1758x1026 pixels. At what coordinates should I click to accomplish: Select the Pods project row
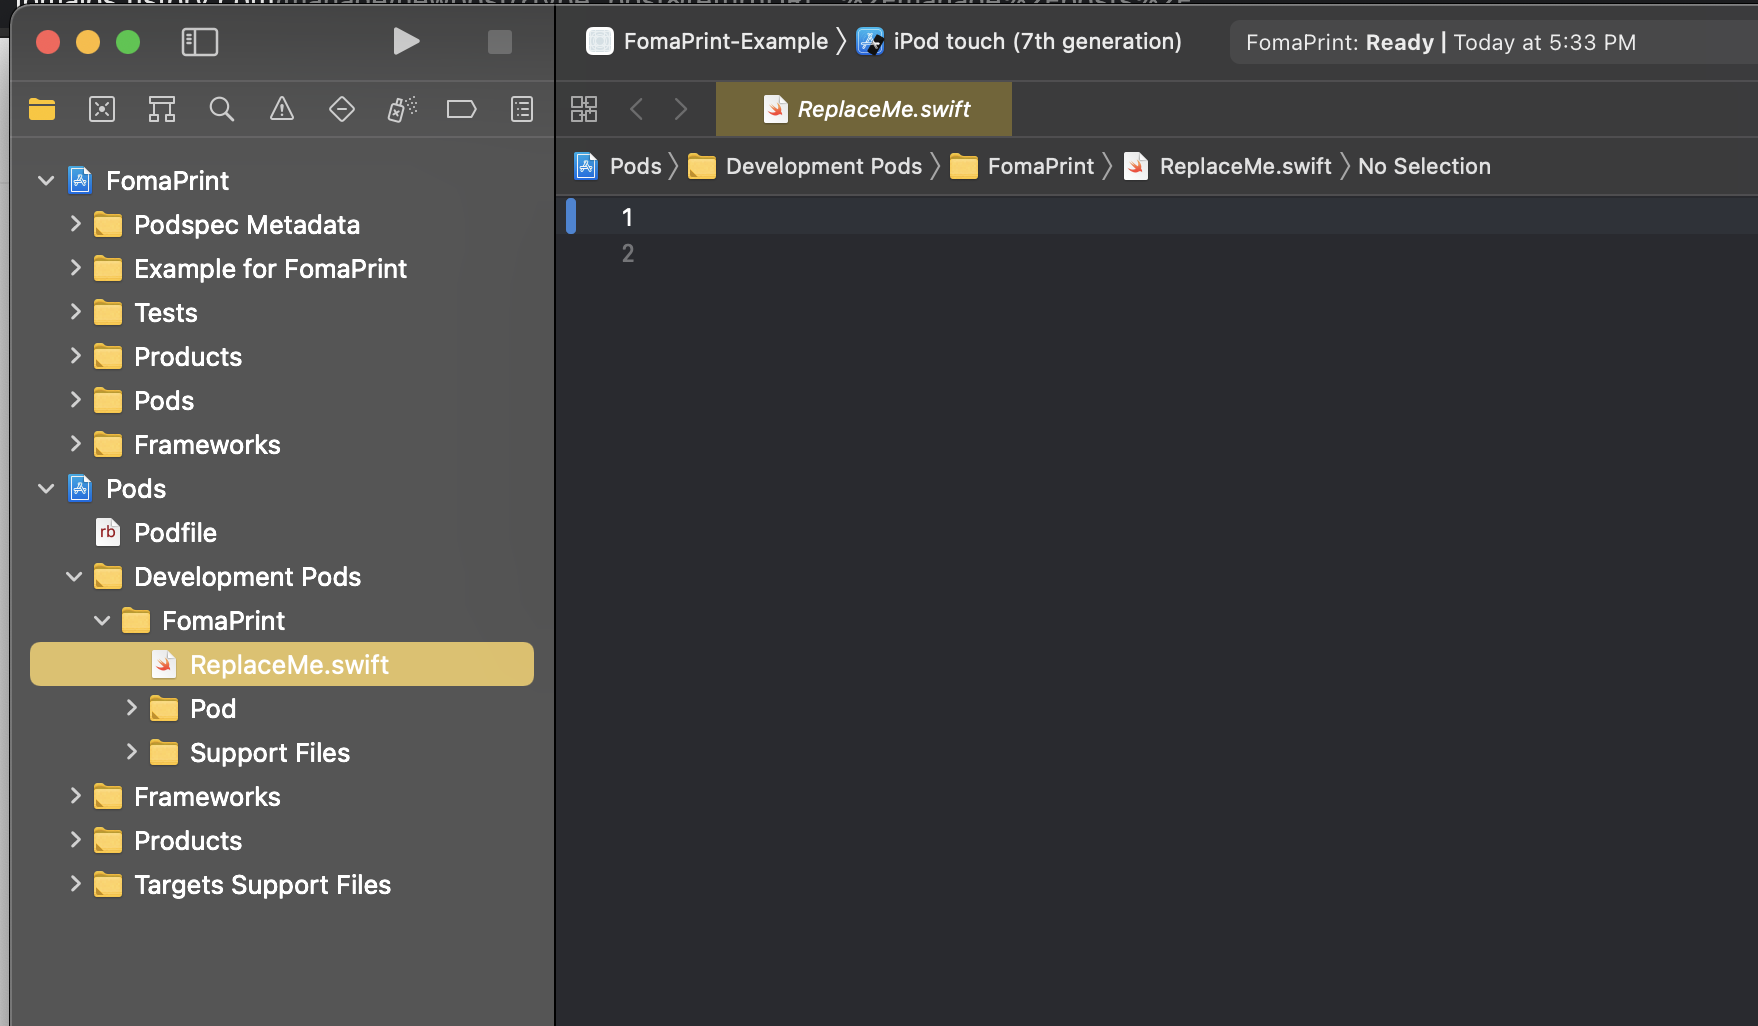(282, 489)
